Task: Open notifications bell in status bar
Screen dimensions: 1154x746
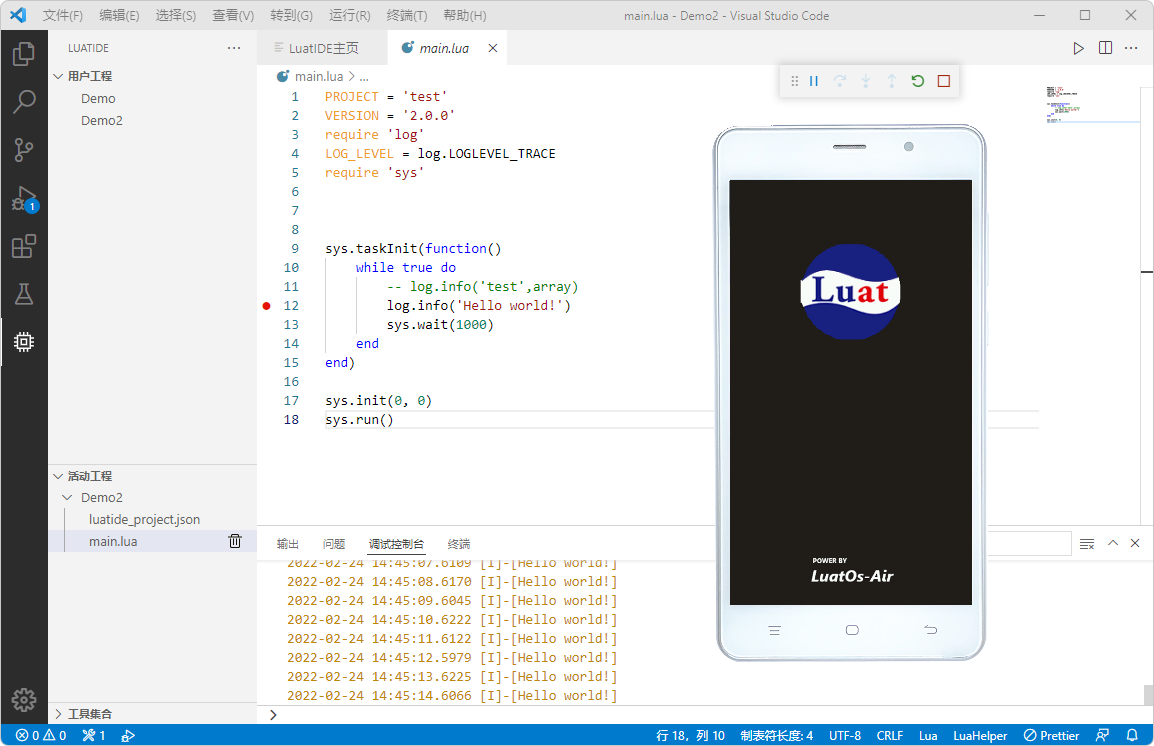Action: pos(1132,735)
